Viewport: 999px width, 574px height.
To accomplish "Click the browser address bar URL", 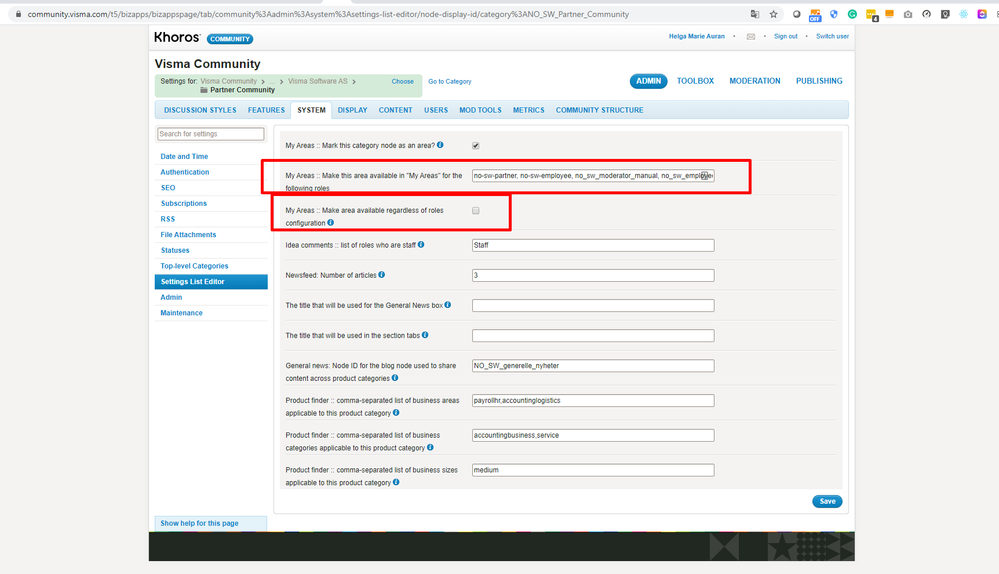I will tap(328, 14).
